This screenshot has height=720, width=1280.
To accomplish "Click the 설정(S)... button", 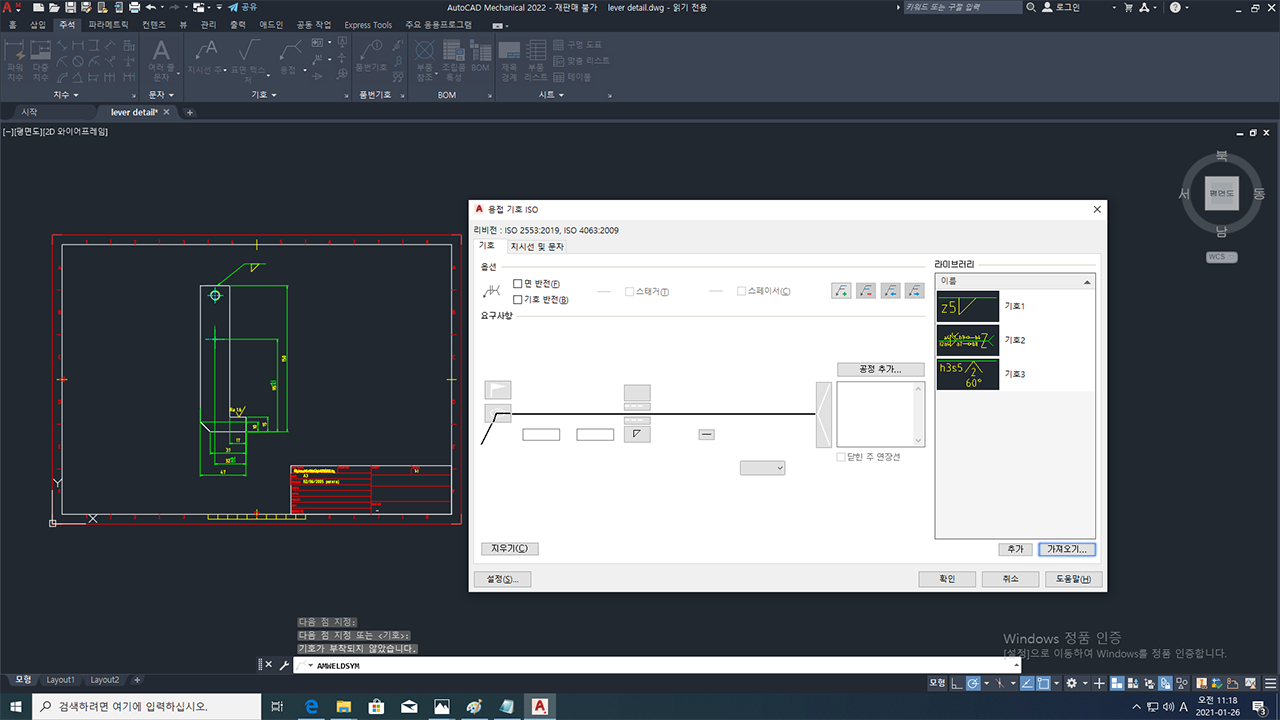I will [503, 579].
